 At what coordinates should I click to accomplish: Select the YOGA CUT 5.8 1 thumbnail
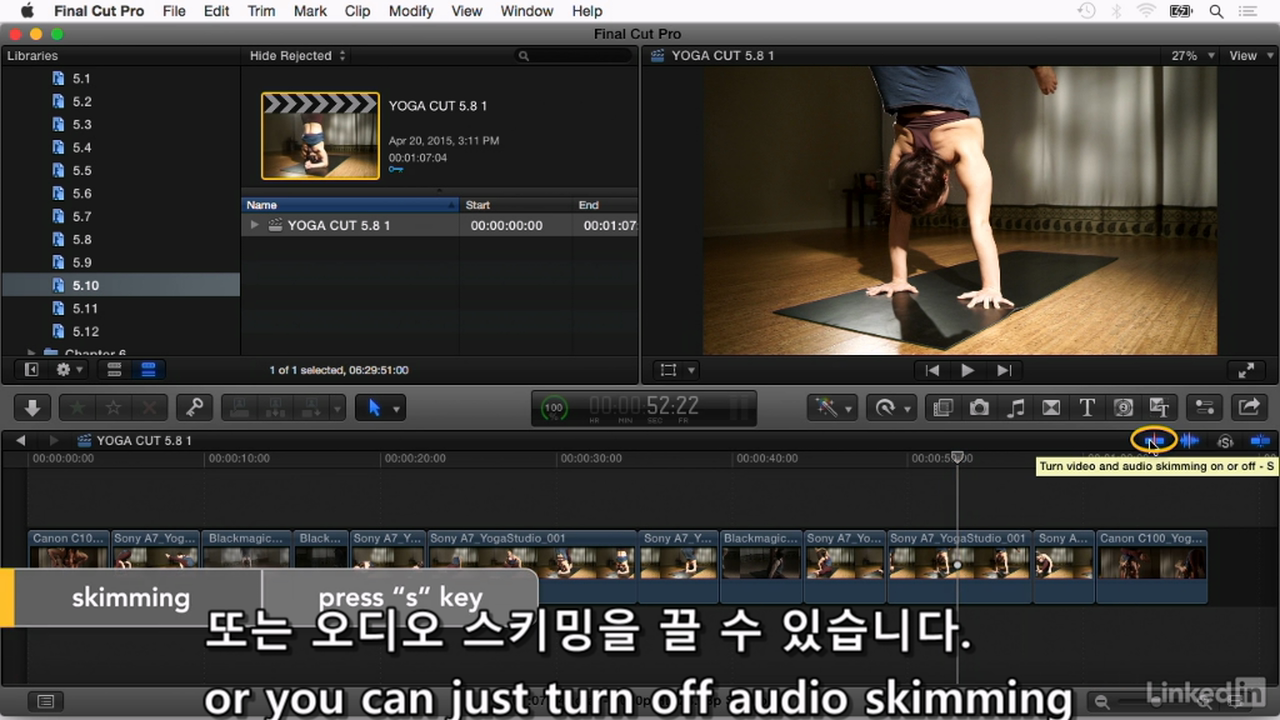coord(320,136)
